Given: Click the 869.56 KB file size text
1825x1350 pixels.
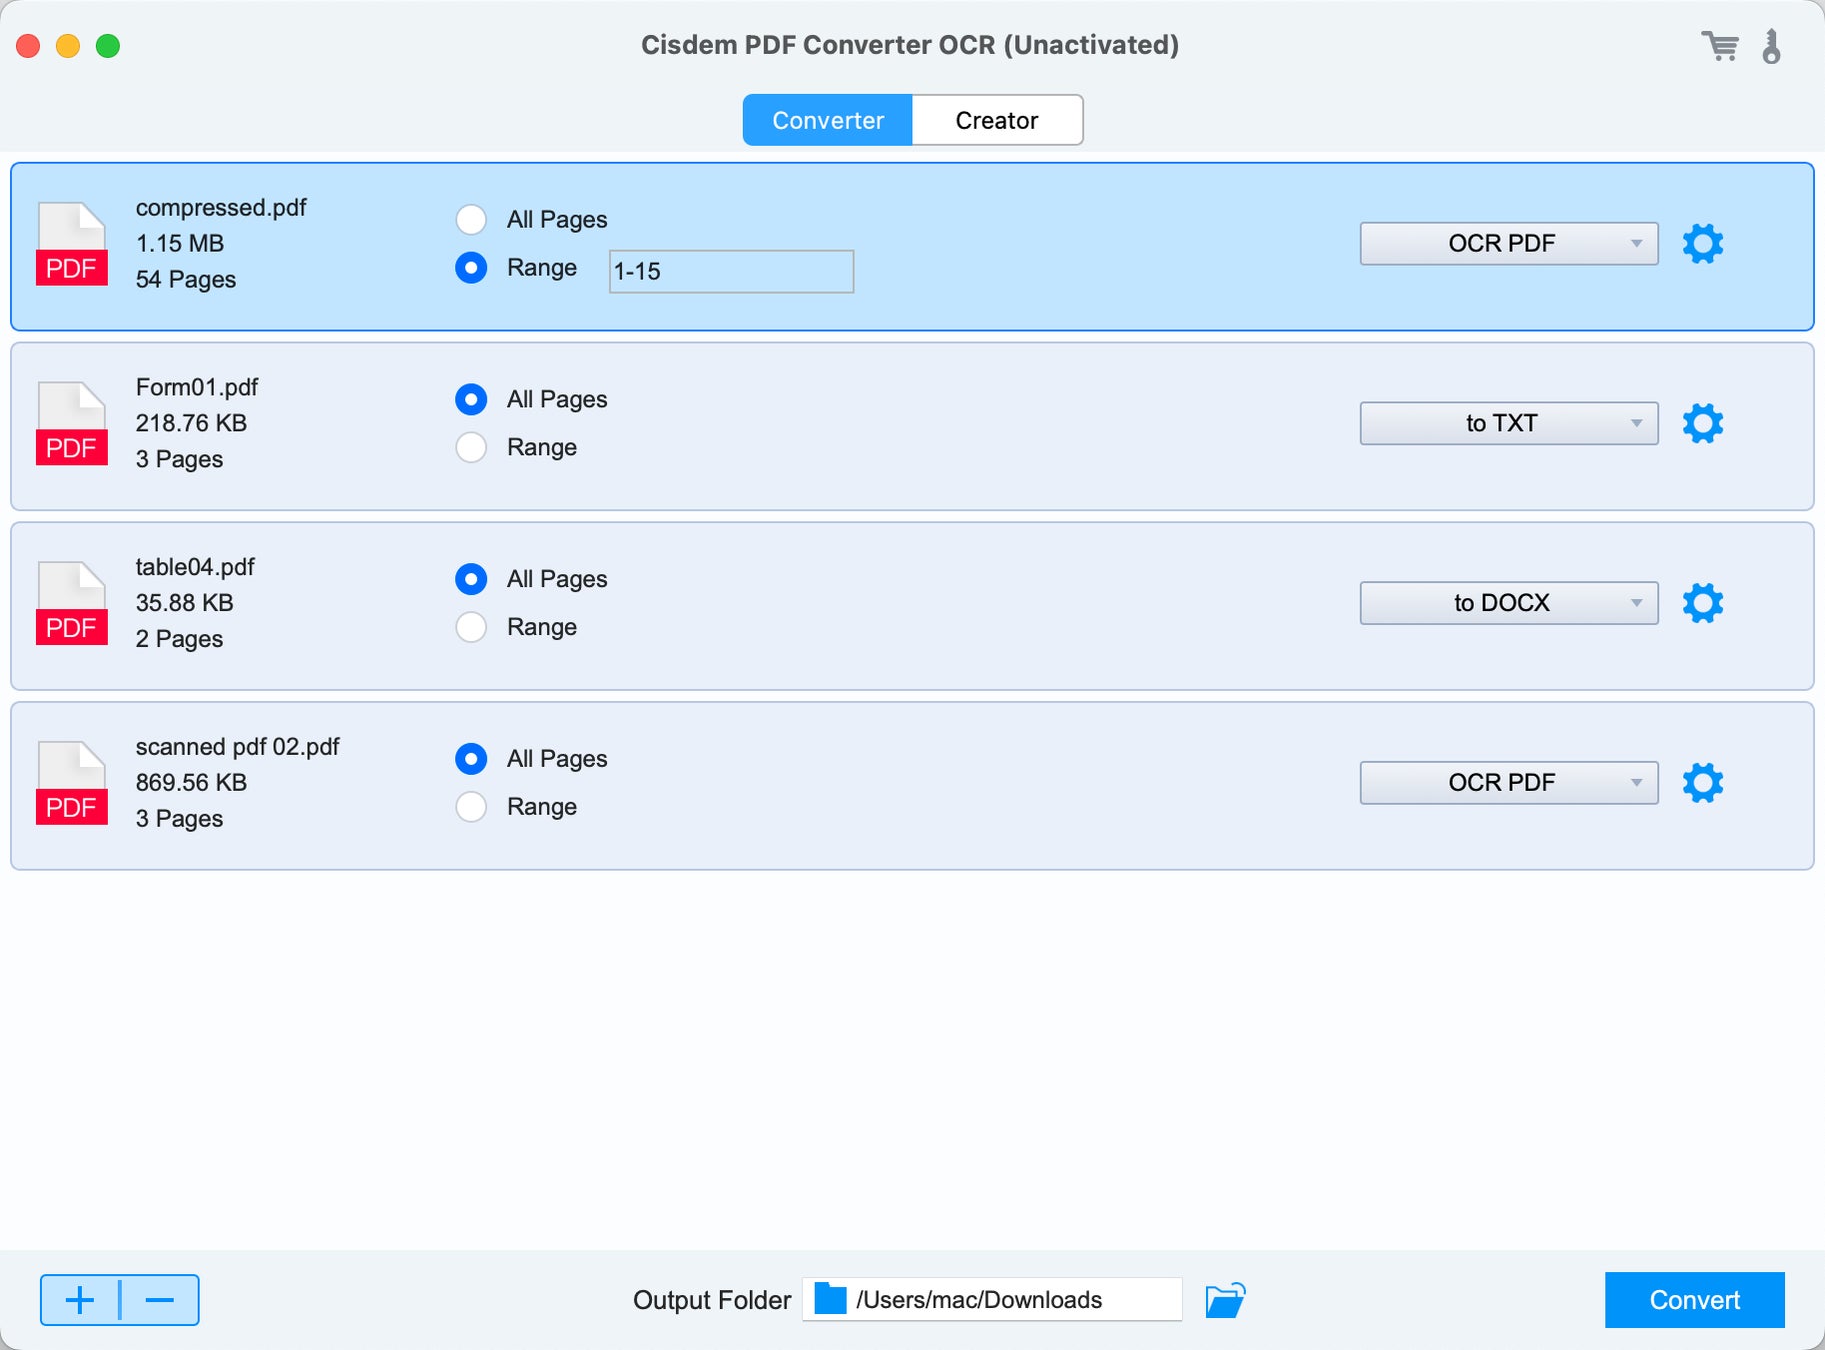Looking at the screenshot, I should tap(191, 783).
